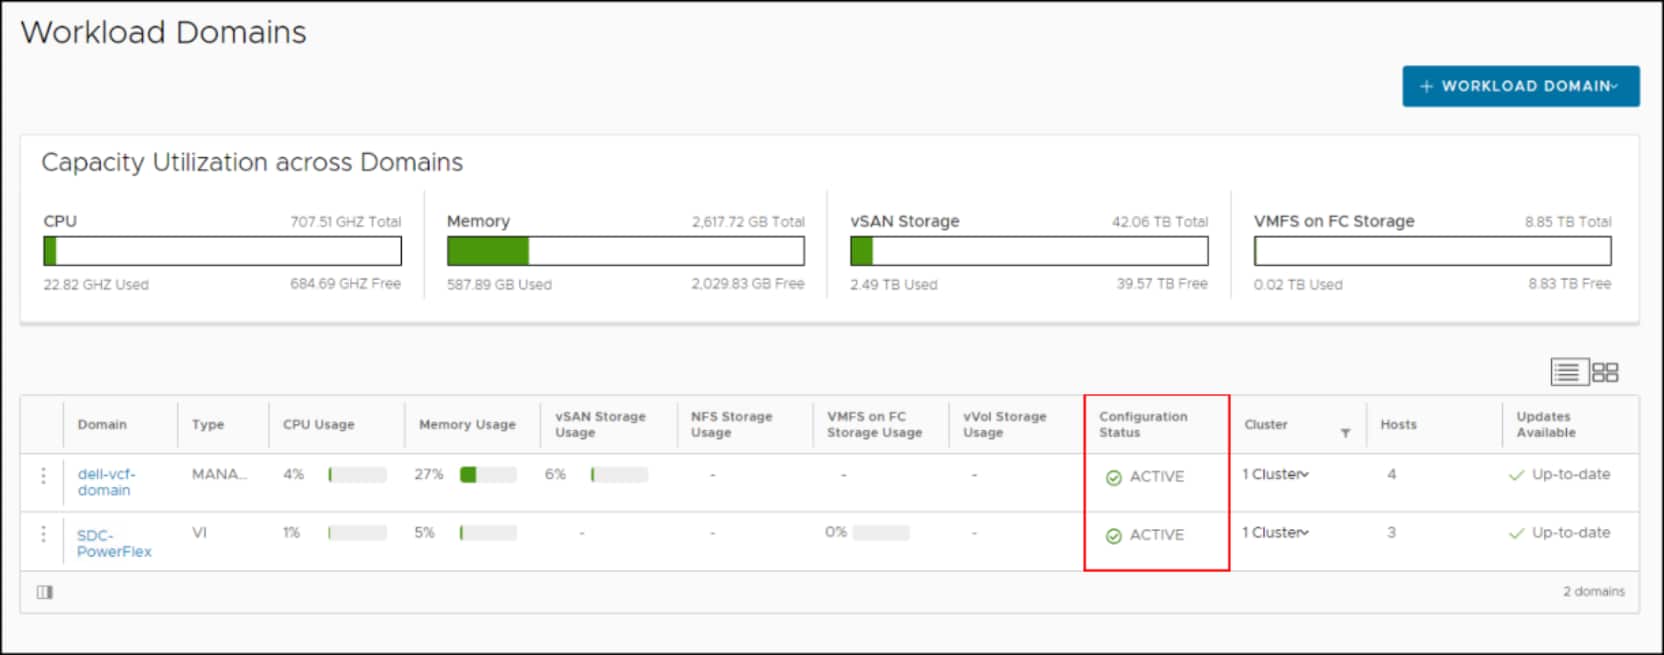Open the + WORKLOAD DOMAIN dropdown button
This screenshot has width=1664, height=655.
pos(1520,86)
